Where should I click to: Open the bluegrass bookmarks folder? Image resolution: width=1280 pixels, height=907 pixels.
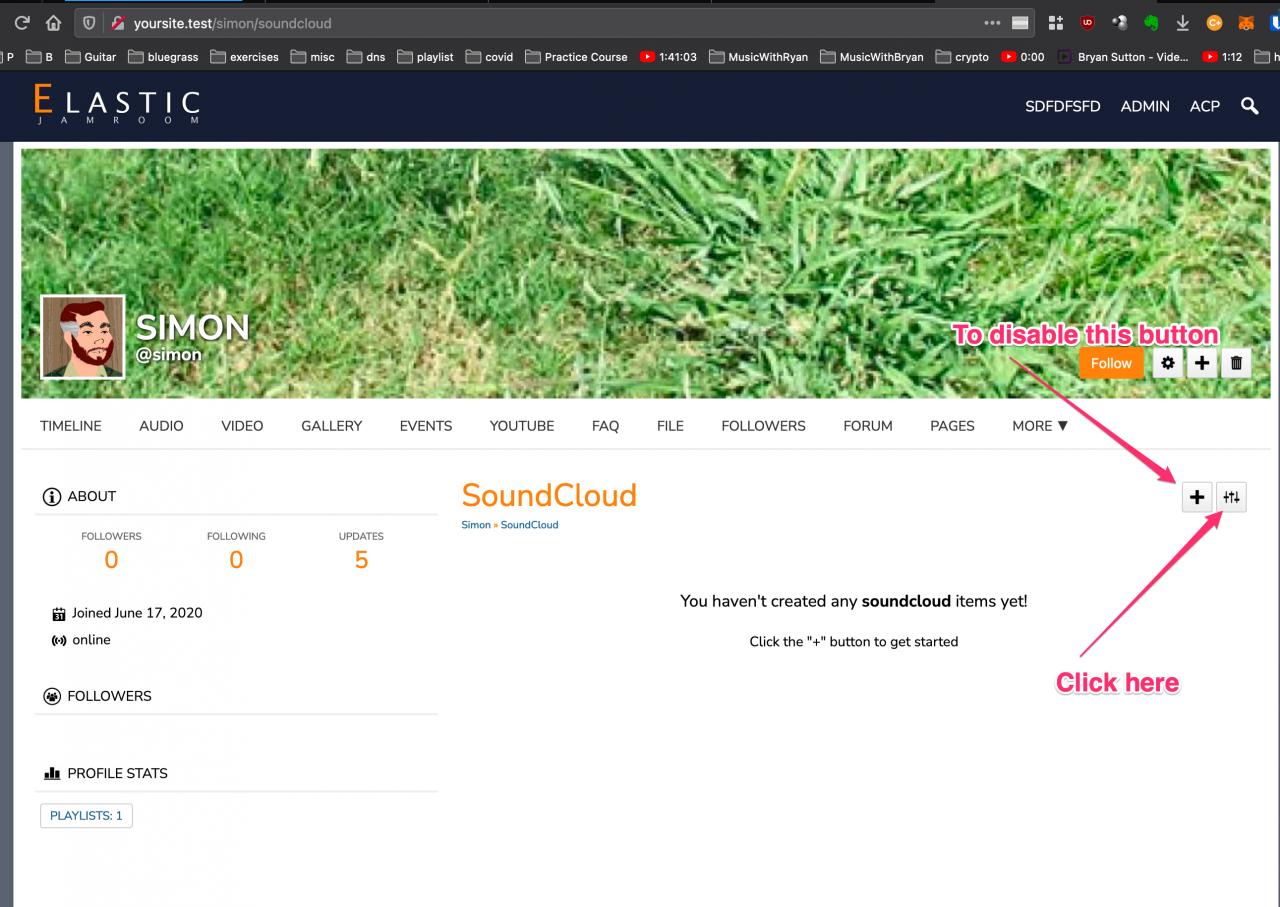point(163,57)
